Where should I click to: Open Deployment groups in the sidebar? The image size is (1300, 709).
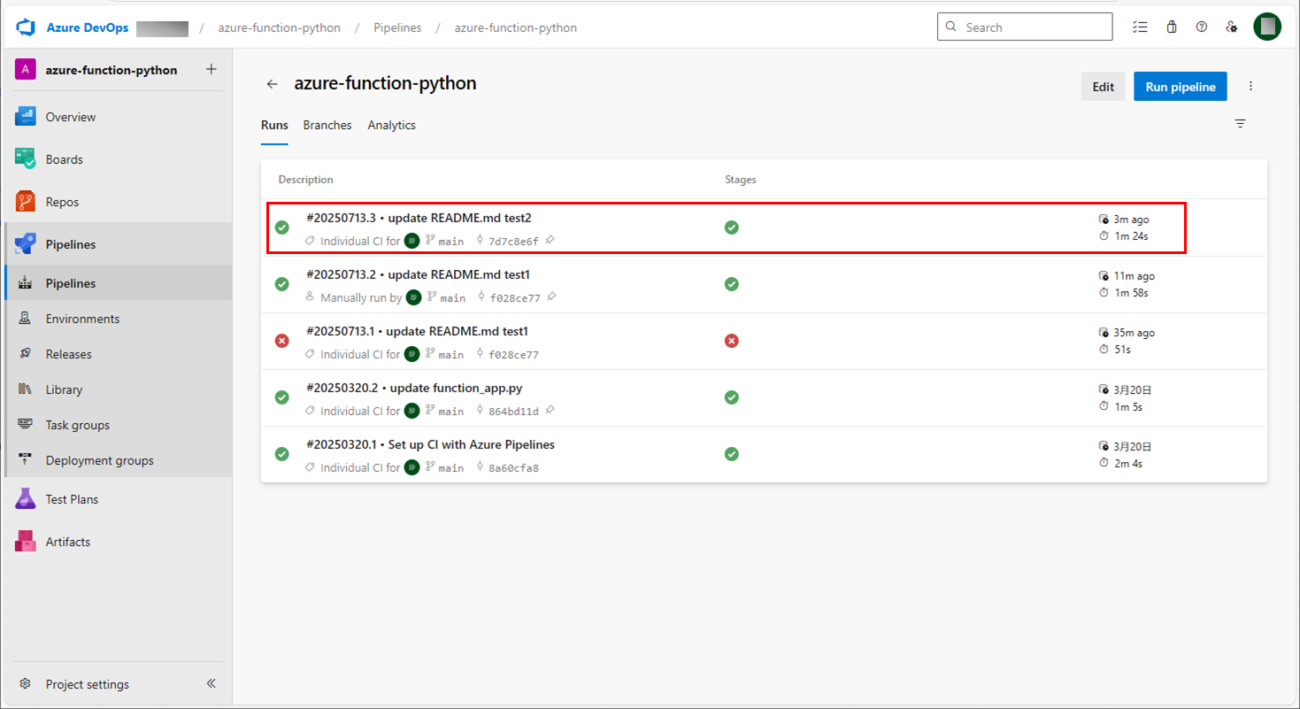(117, 461)
